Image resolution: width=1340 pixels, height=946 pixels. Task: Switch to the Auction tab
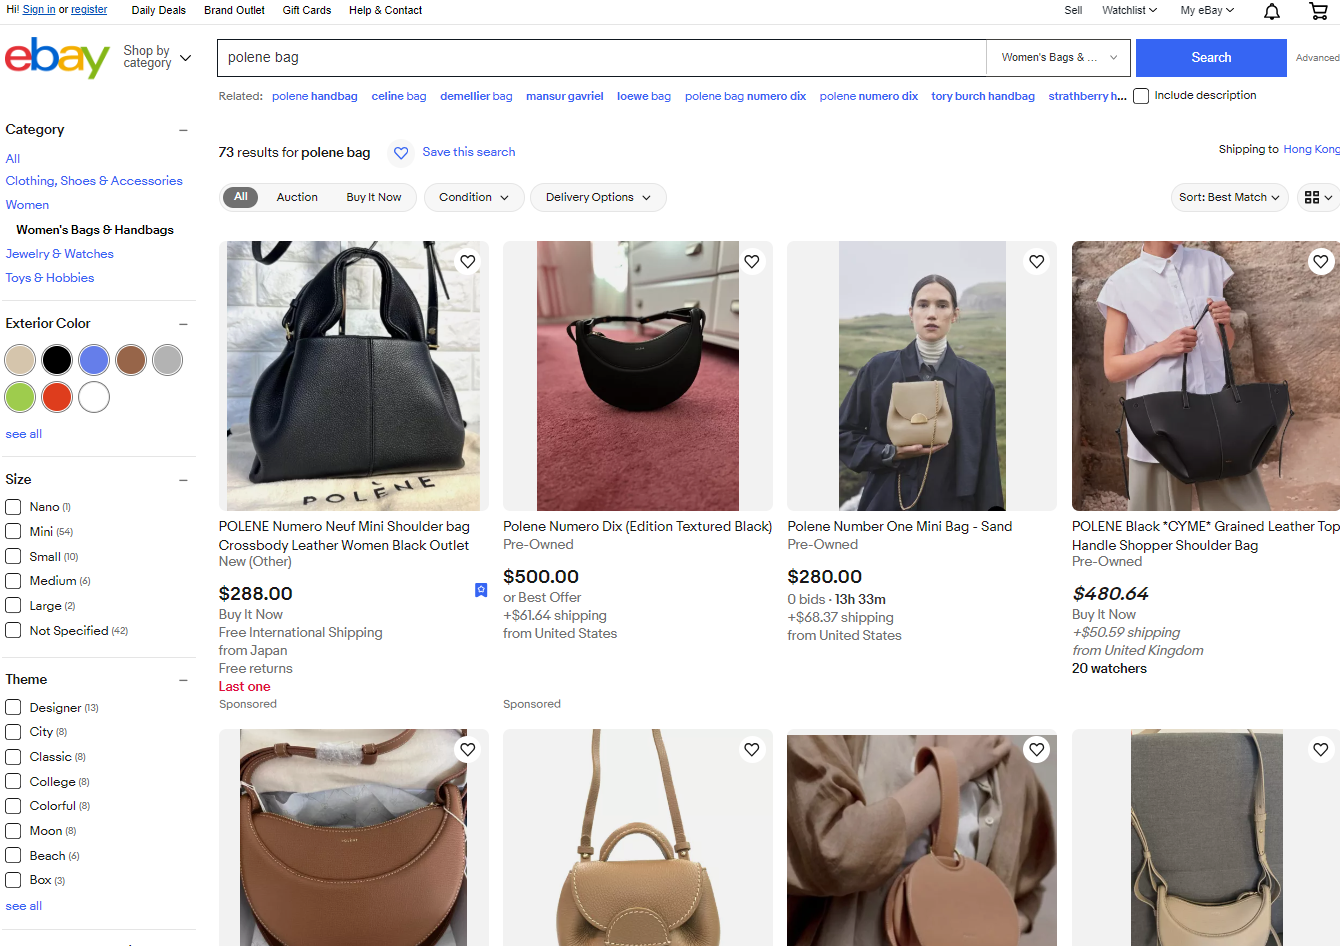[x=297, y=197]
